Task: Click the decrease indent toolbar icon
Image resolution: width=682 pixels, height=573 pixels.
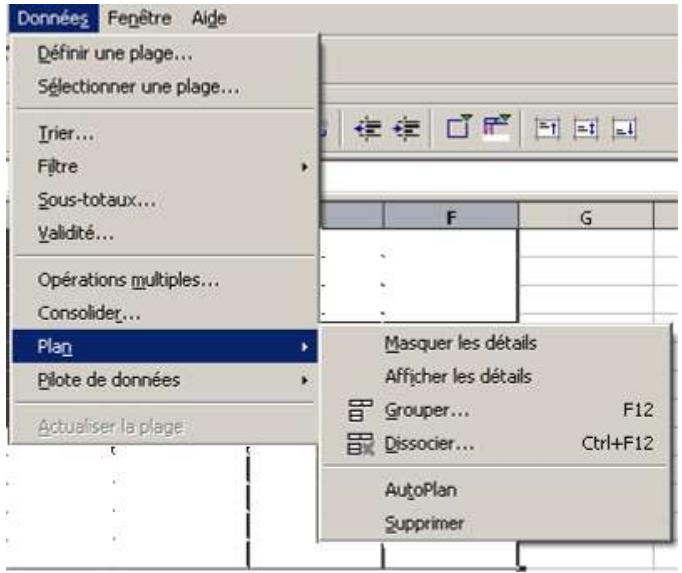Action: point(368,129)
